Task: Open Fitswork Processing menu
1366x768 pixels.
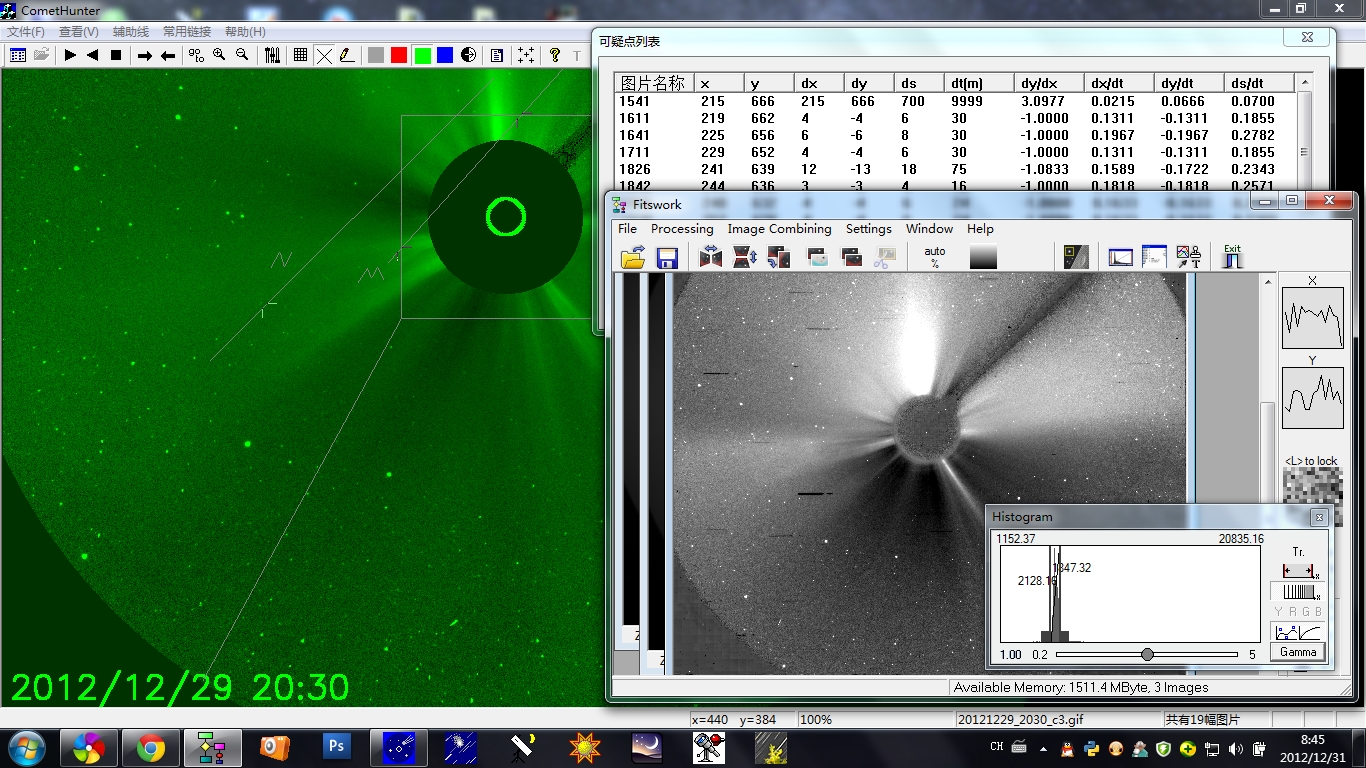Action: point(682,229)
